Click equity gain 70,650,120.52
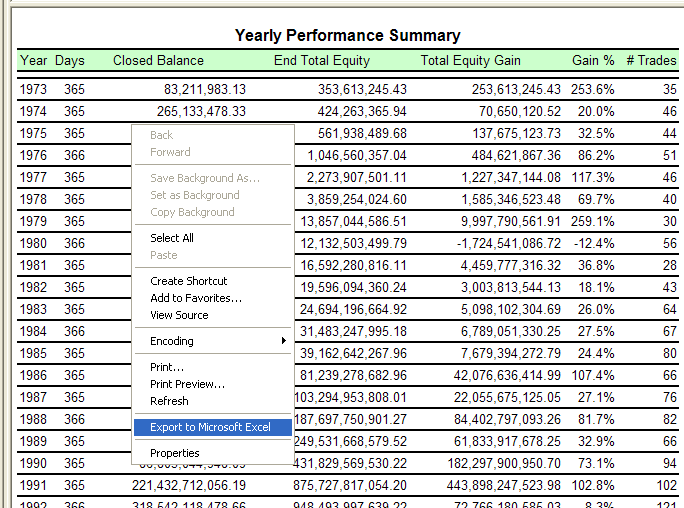Viewport: 684px width, 508px height. (520, 111)
